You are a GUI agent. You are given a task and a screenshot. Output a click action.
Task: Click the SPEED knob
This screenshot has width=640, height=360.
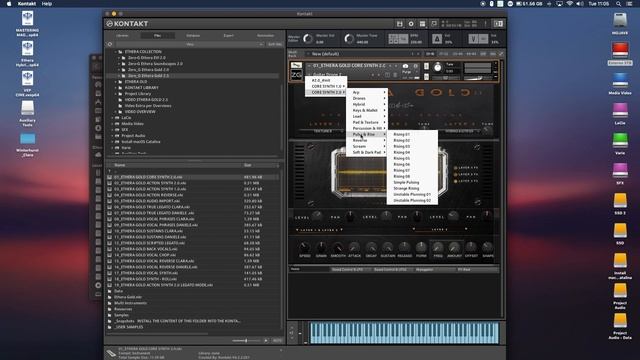[304, 247]
